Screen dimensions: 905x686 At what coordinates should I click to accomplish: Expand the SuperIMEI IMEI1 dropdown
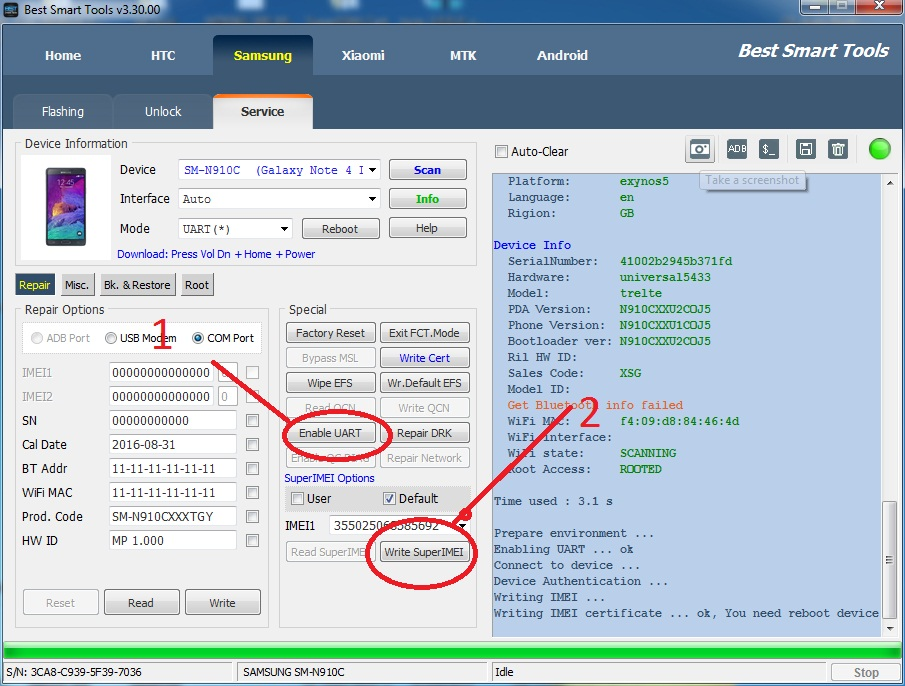pyautogui.click(x=463, y=526)
